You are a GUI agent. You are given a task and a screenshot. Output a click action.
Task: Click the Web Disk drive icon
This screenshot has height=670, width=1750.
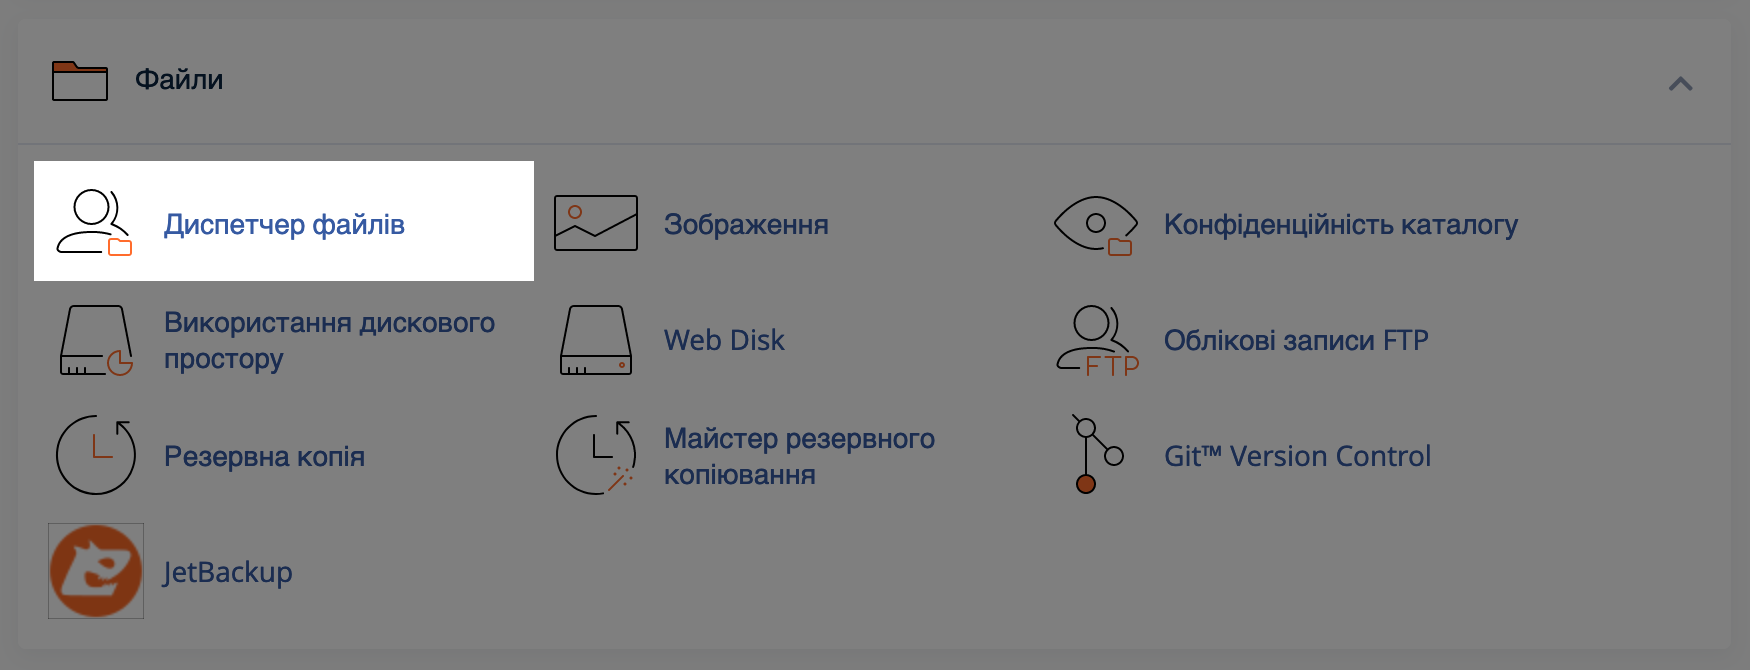(x=596, y=340)
